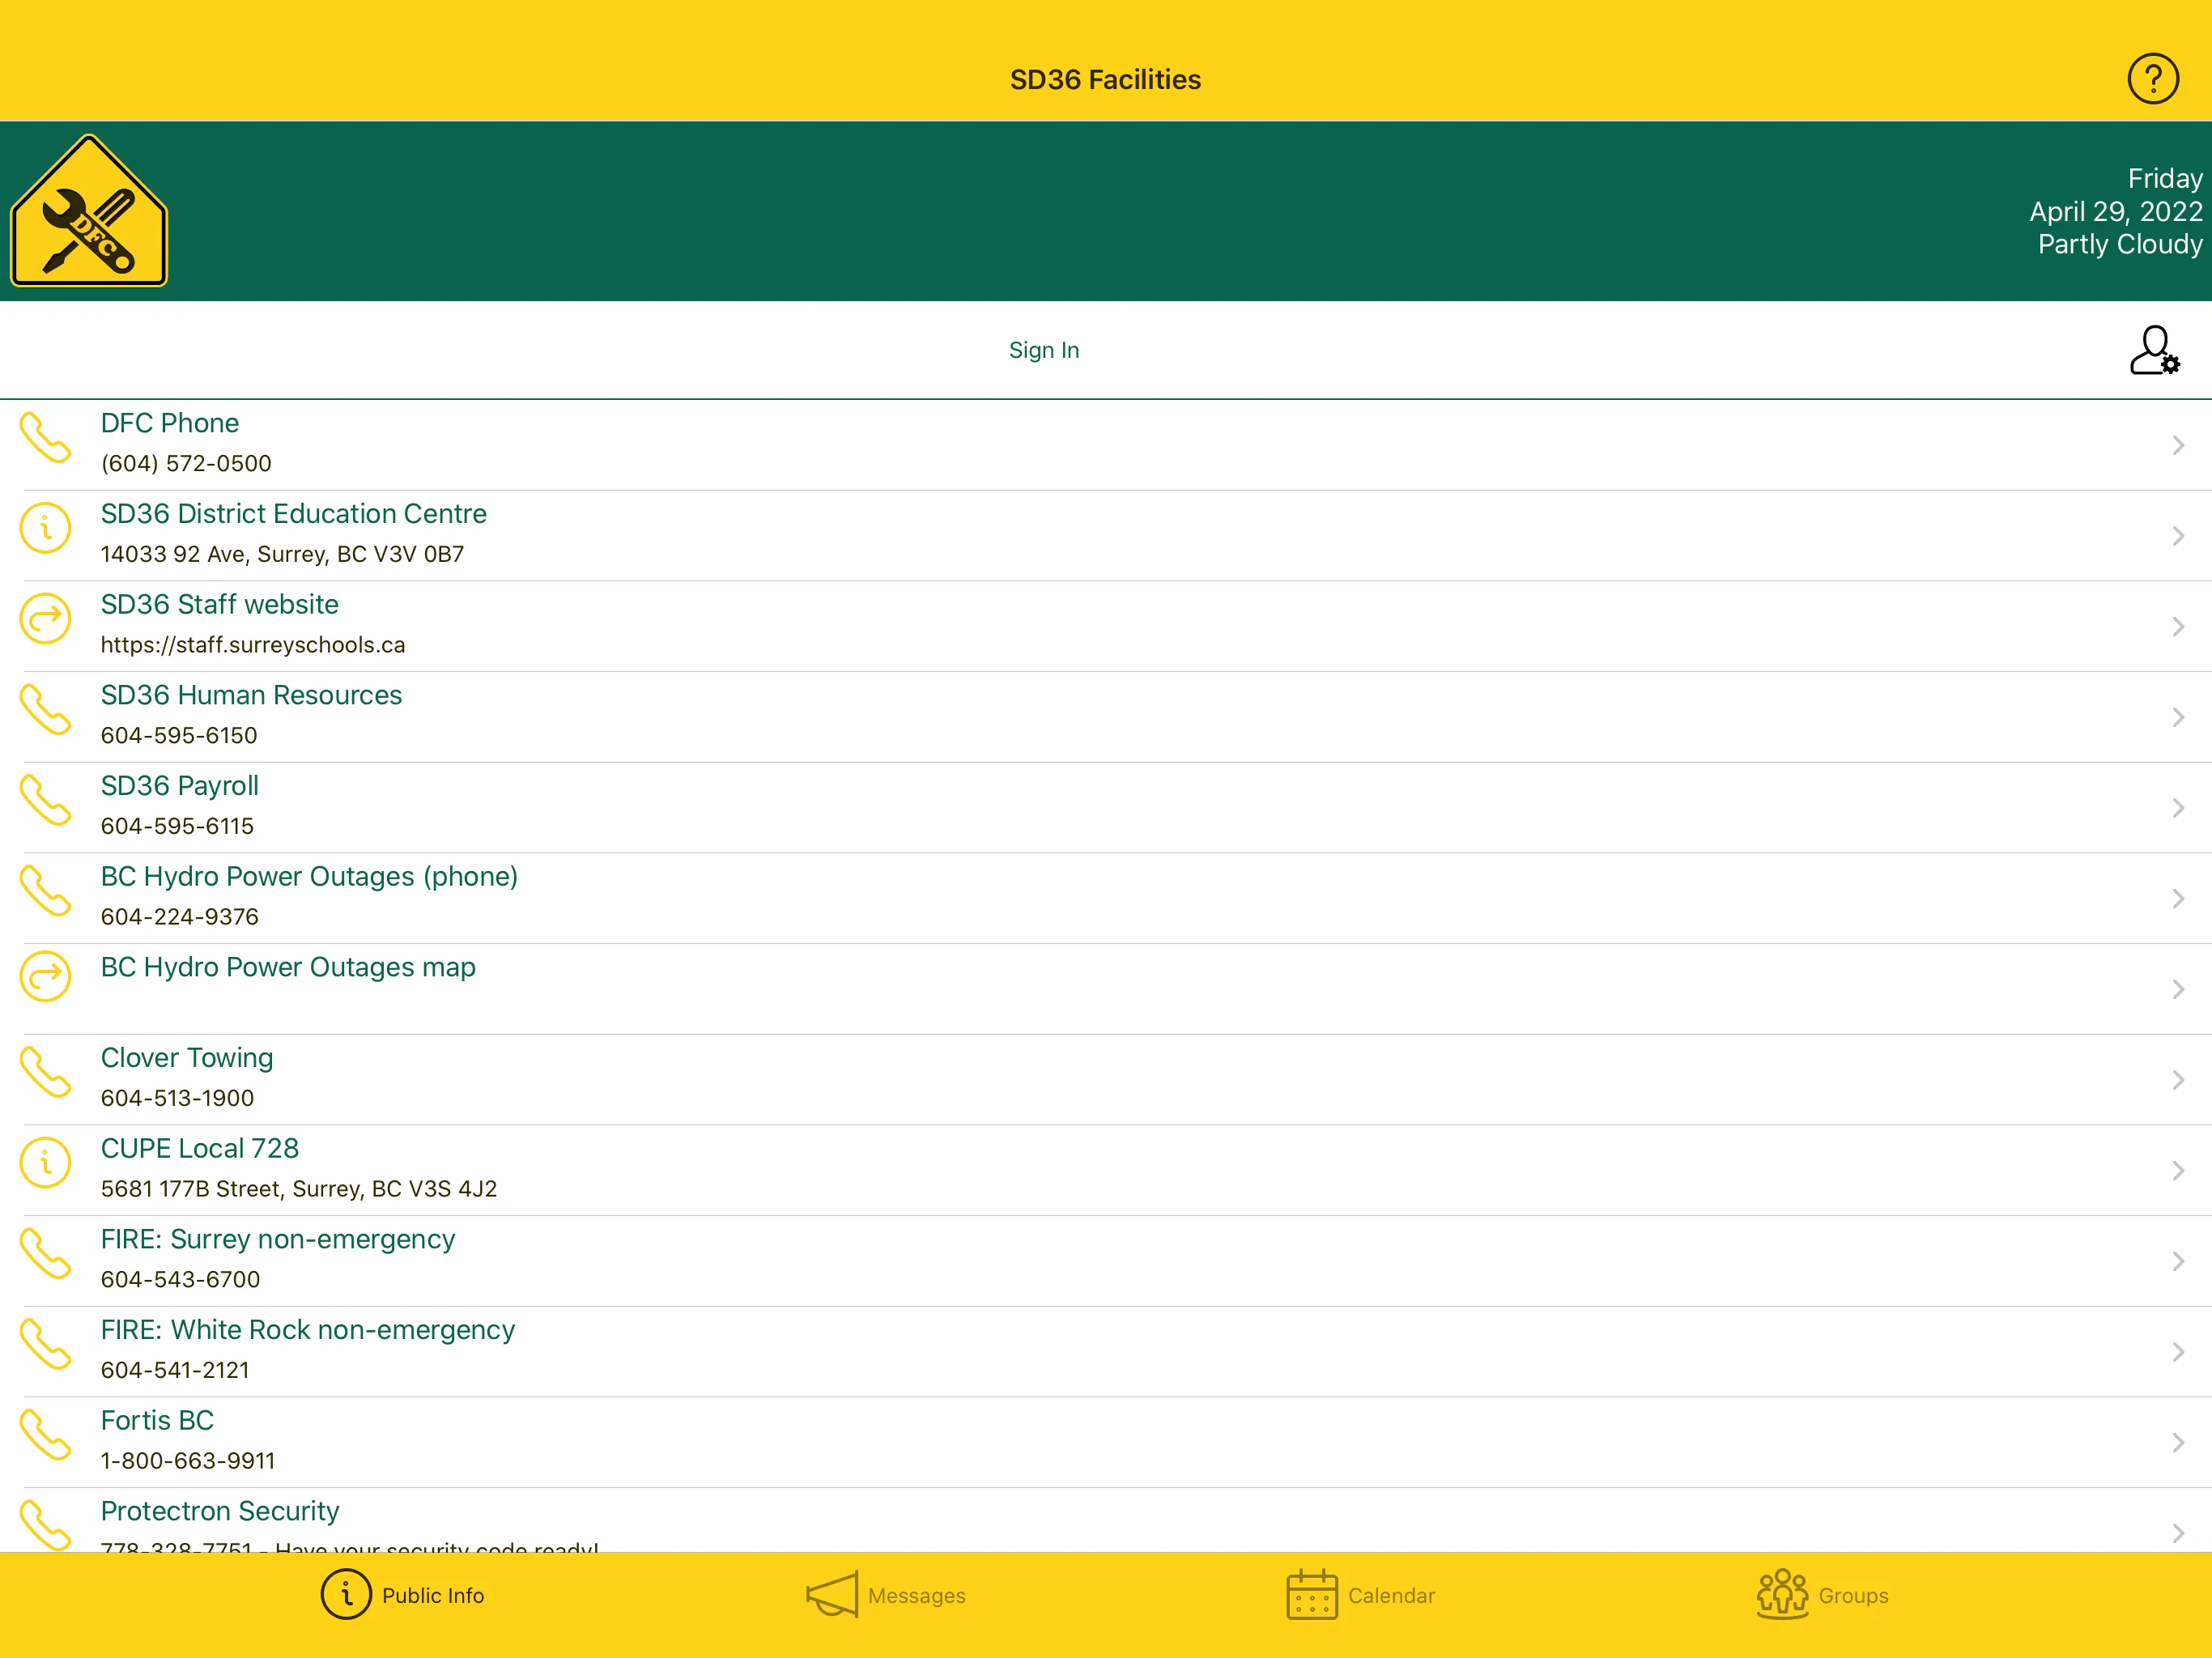The image size is (2212, 1658).
Task: Open the user account settings icon
Action: [x=2154, y=350]
